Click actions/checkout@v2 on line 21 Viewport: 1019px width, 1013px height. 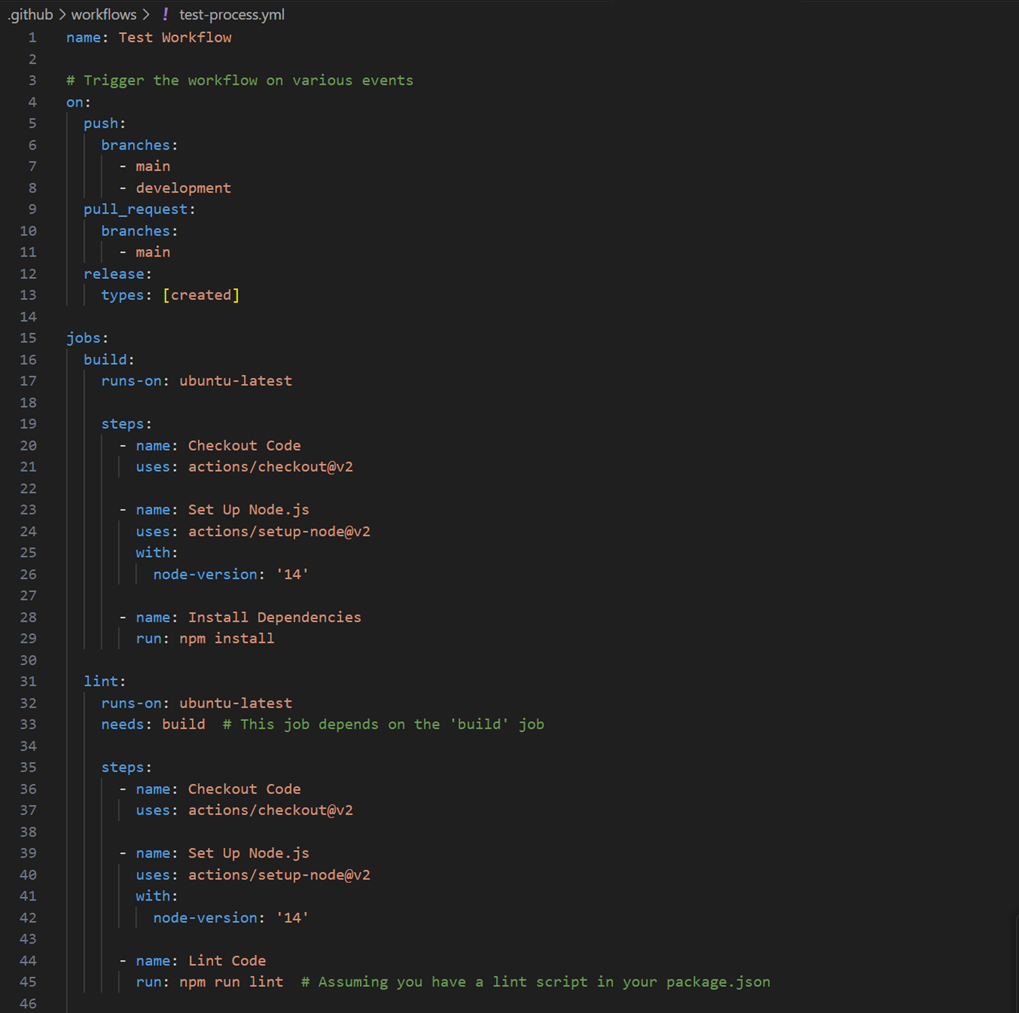270,466
